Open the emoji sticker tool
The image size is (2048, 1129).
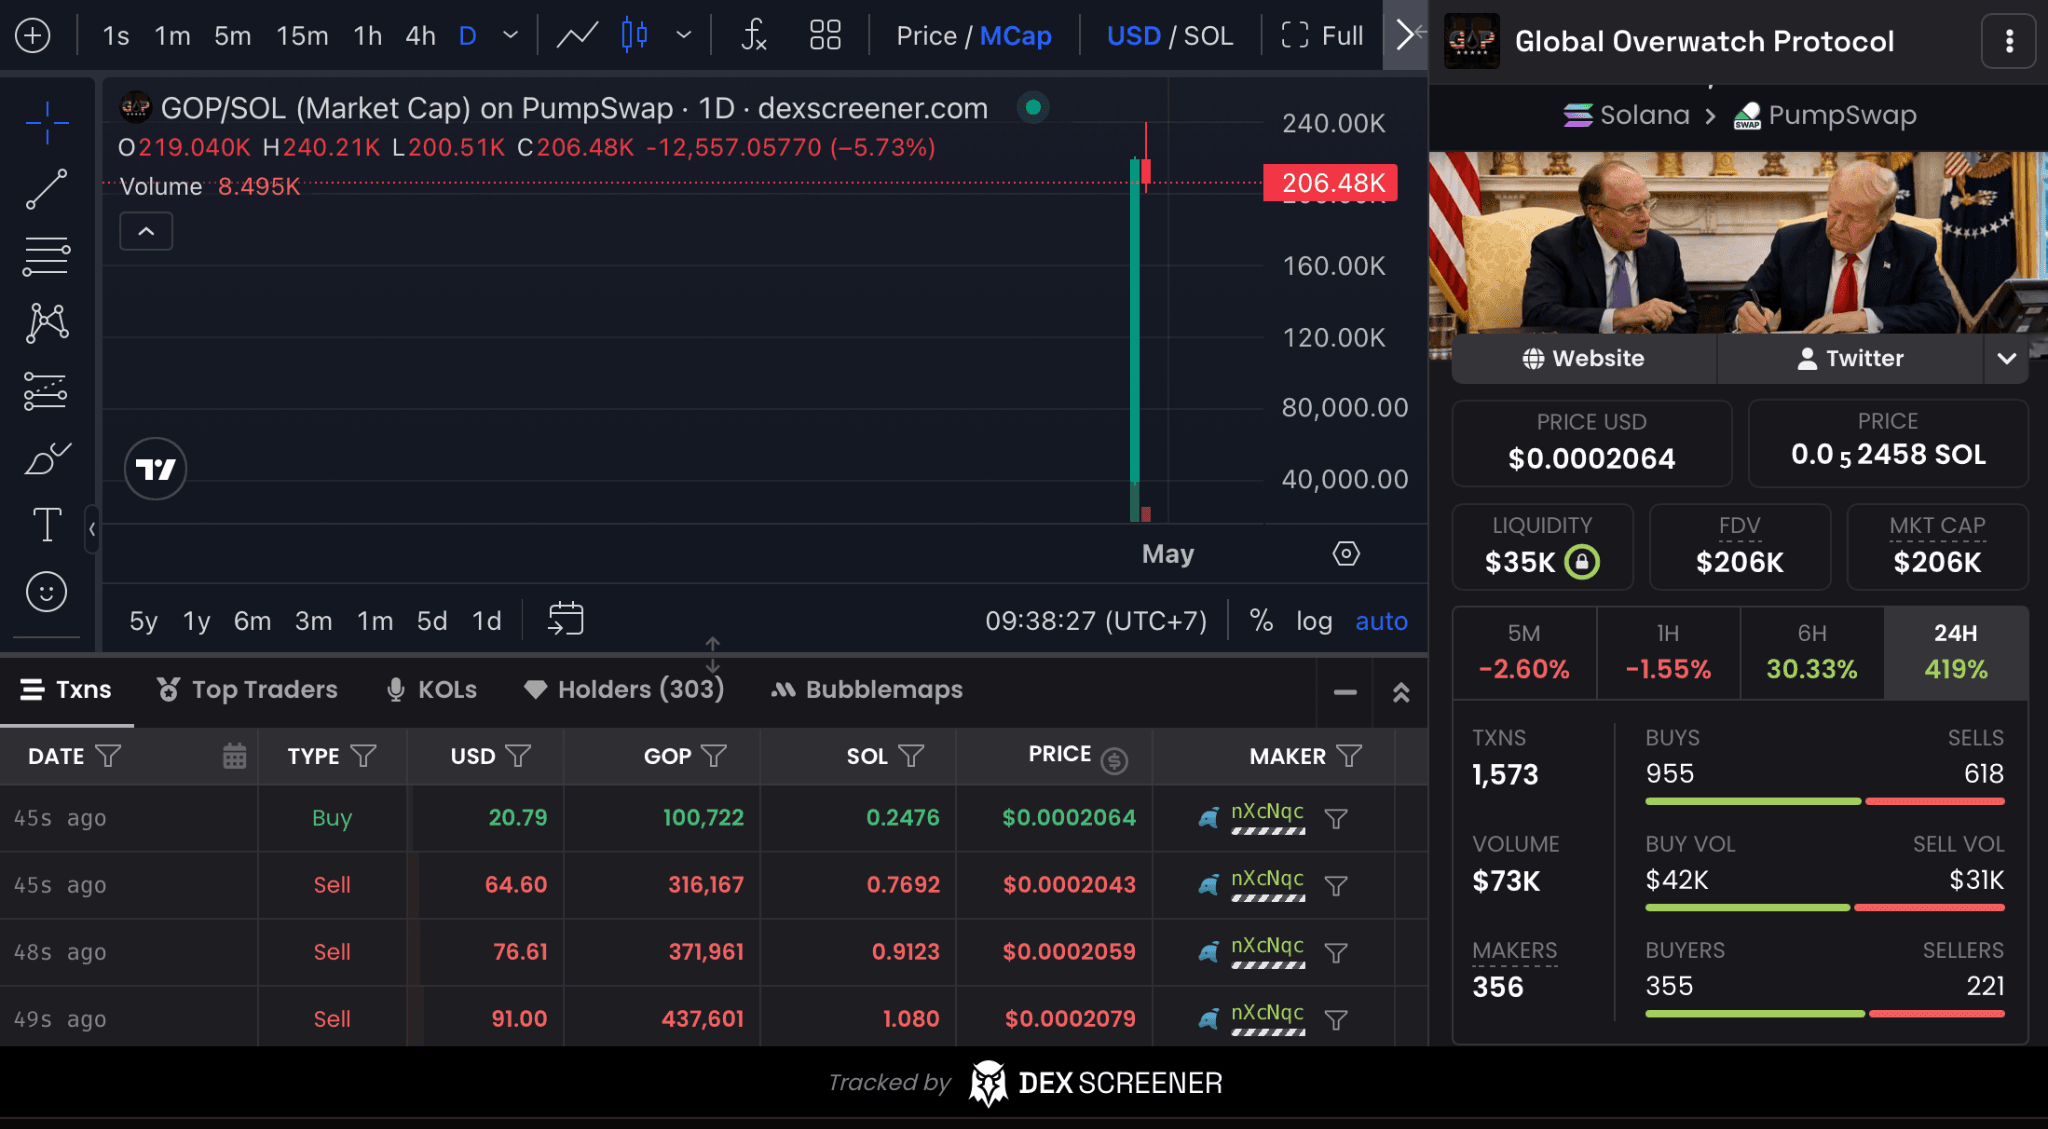(46, 592)
